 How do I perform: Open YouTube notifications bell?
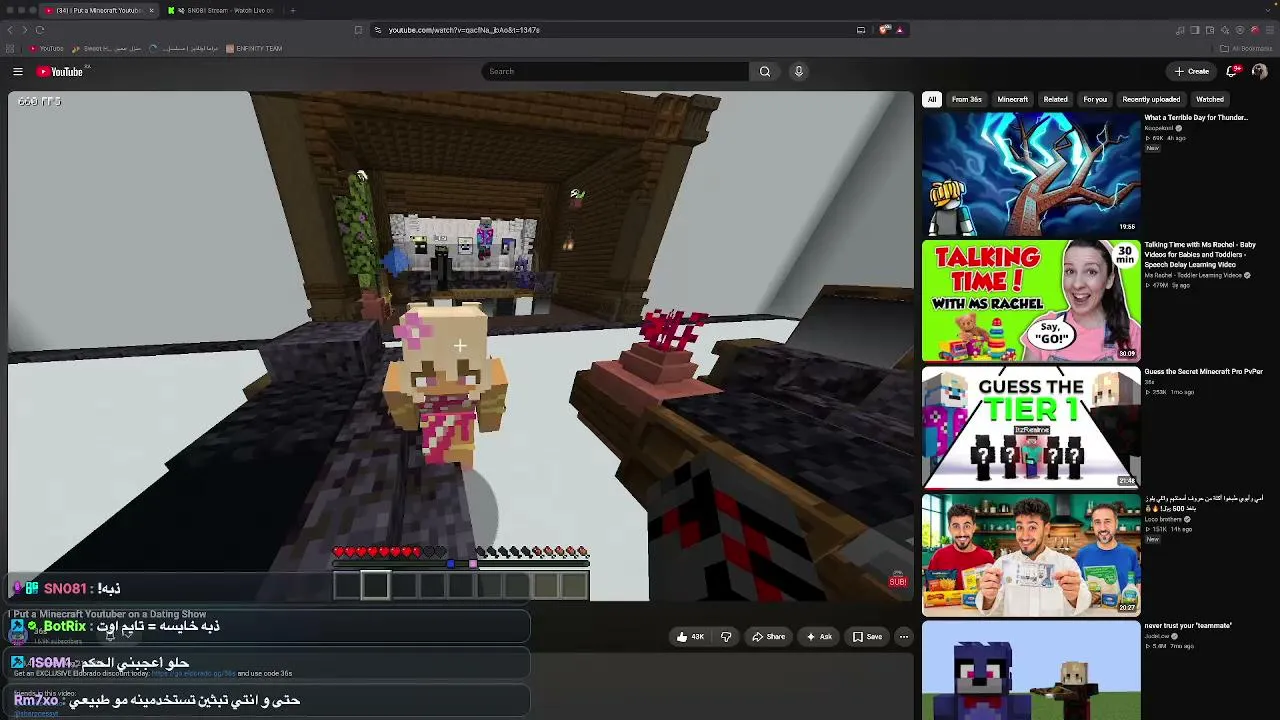point(1233,71)
